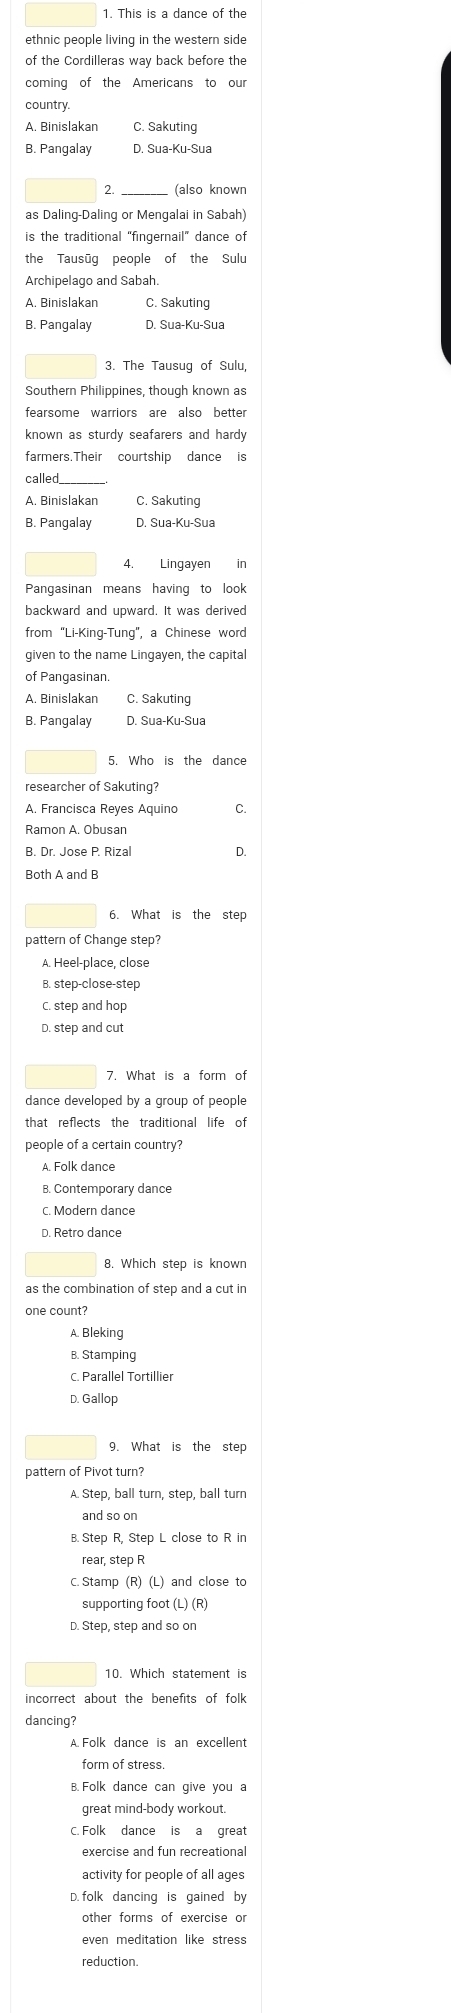
Task: Select the blank field beside question 3
Action: [61, 366]
